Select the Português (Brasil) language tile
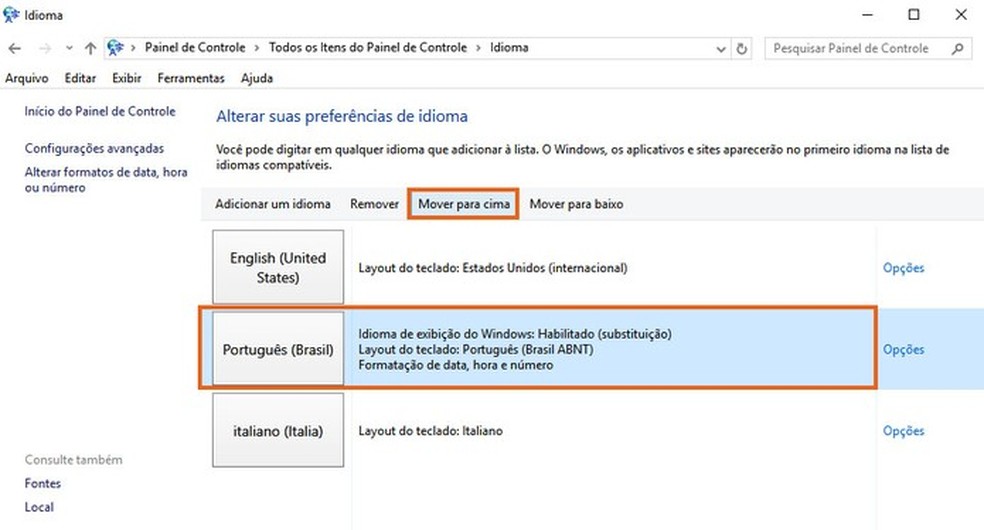This screenshot has width=984, height=530. (278, 349)
